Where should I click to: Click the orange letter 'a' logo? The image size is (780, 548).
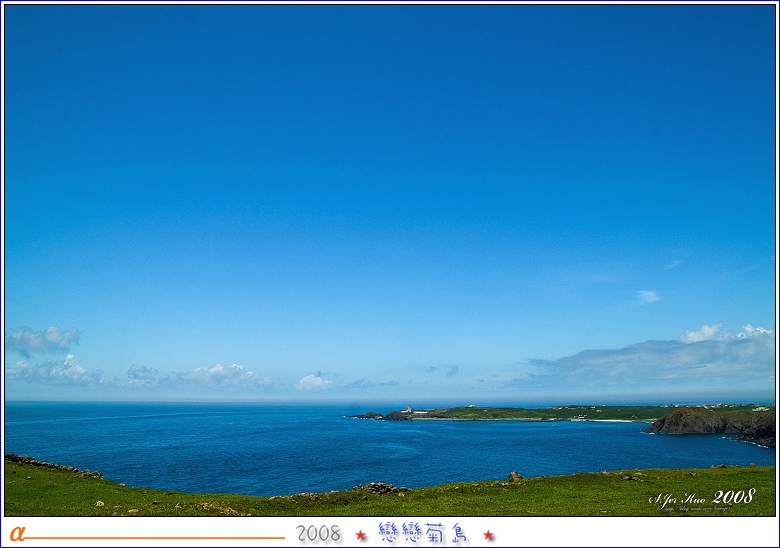pos(17,534)
